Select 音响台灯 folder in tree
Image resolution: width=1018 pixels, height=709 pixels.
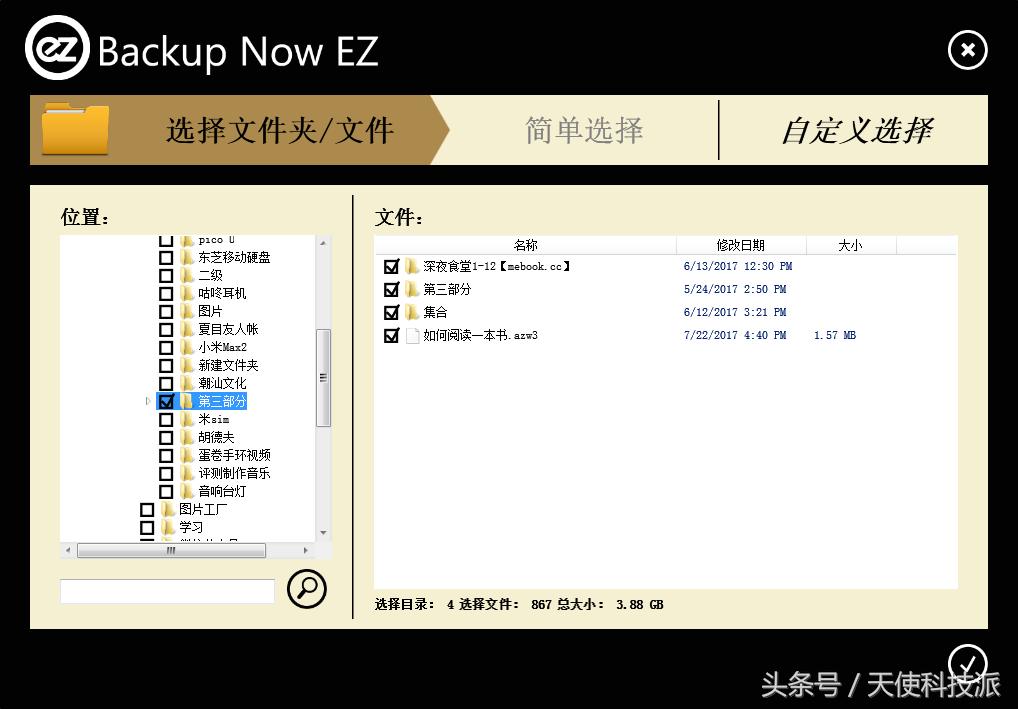(x=222, y=491)
